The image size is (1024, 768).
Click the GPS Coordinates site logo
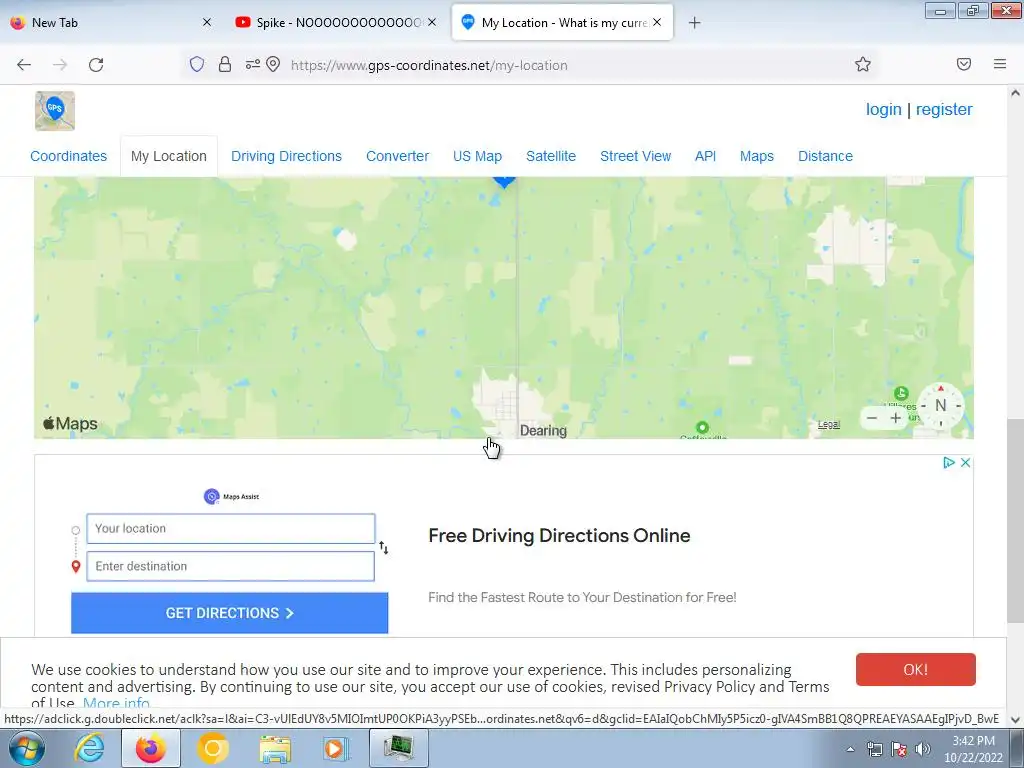pyautogui.click(x=55, y=111)
